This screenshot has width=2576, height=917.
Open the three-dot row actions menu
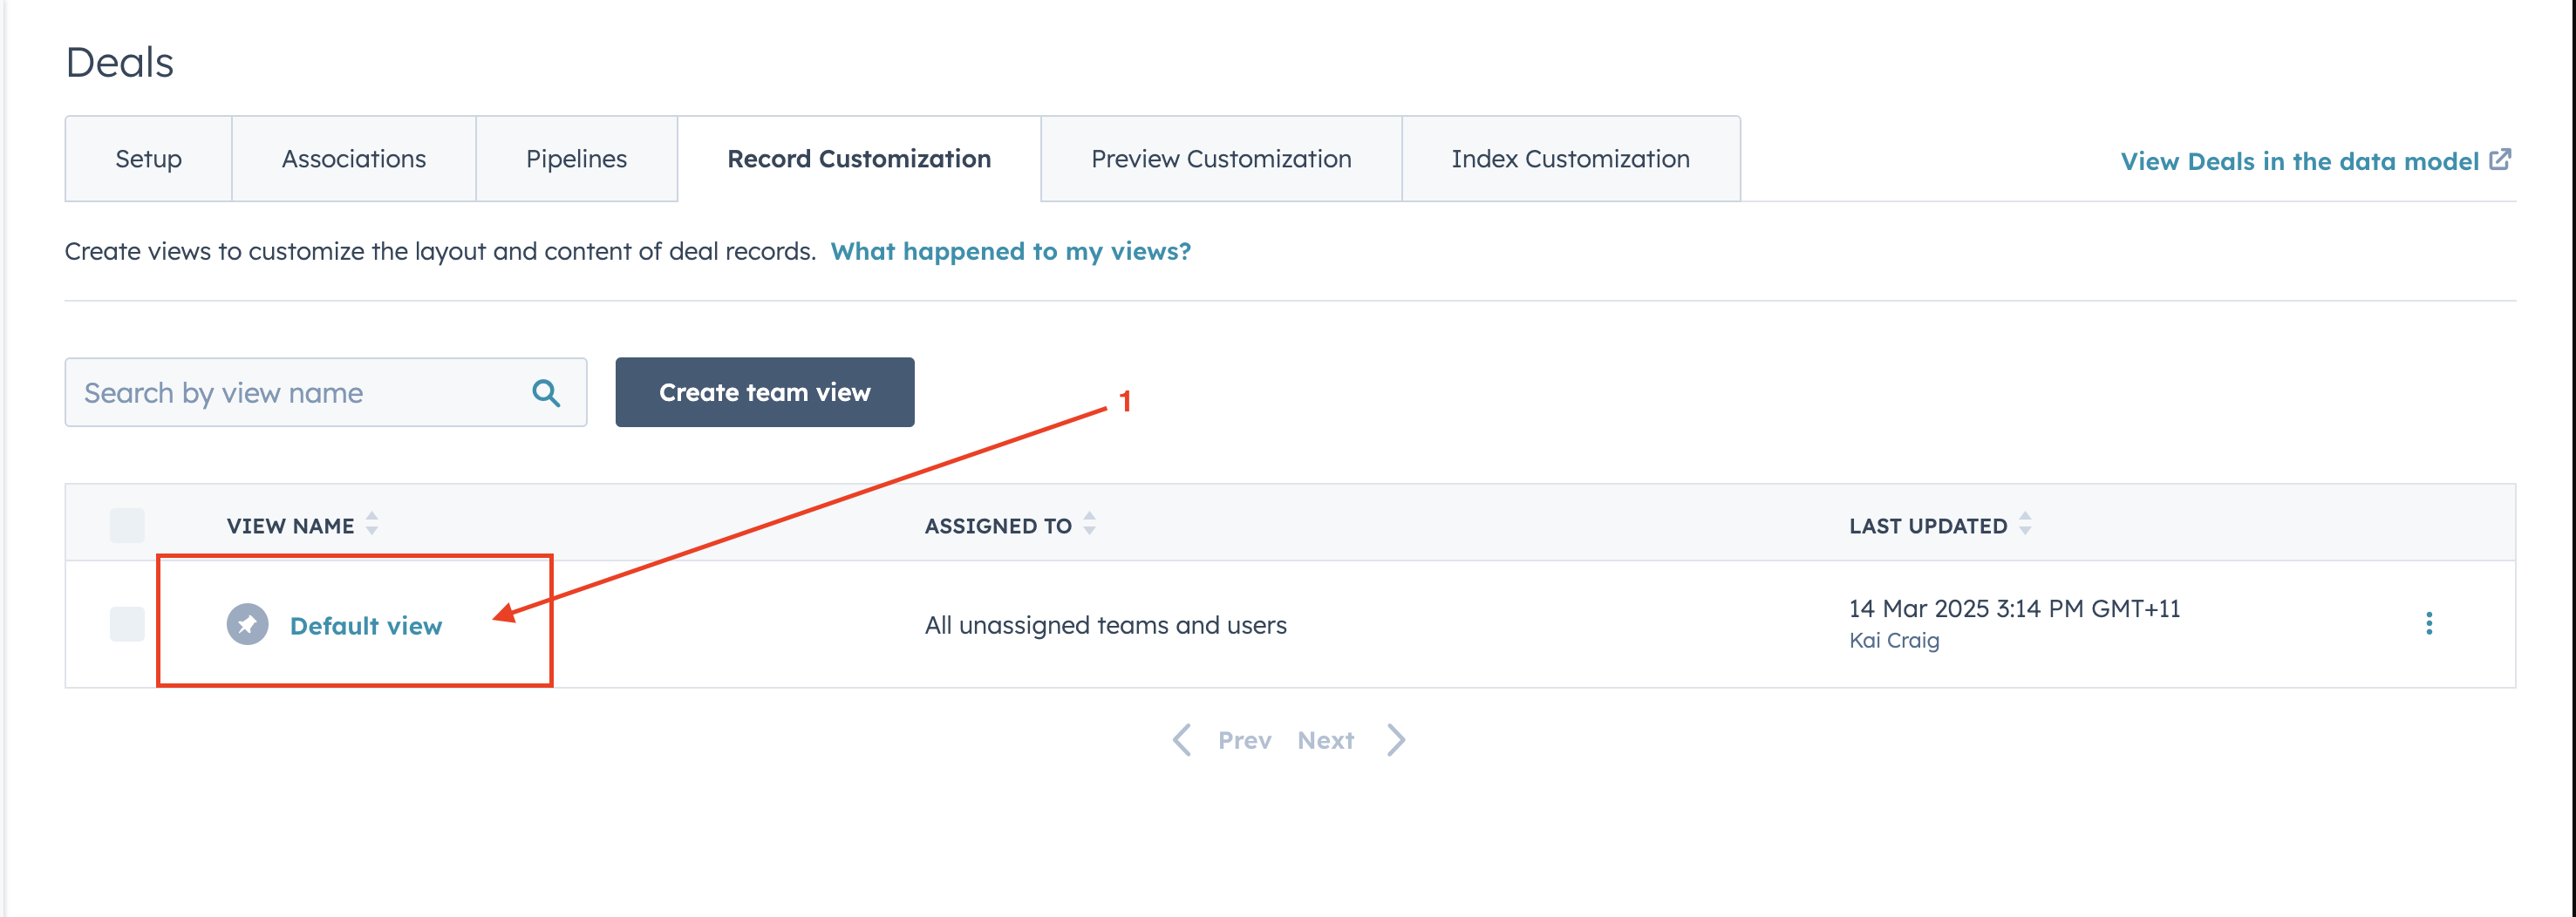[x=2428, y=624]
